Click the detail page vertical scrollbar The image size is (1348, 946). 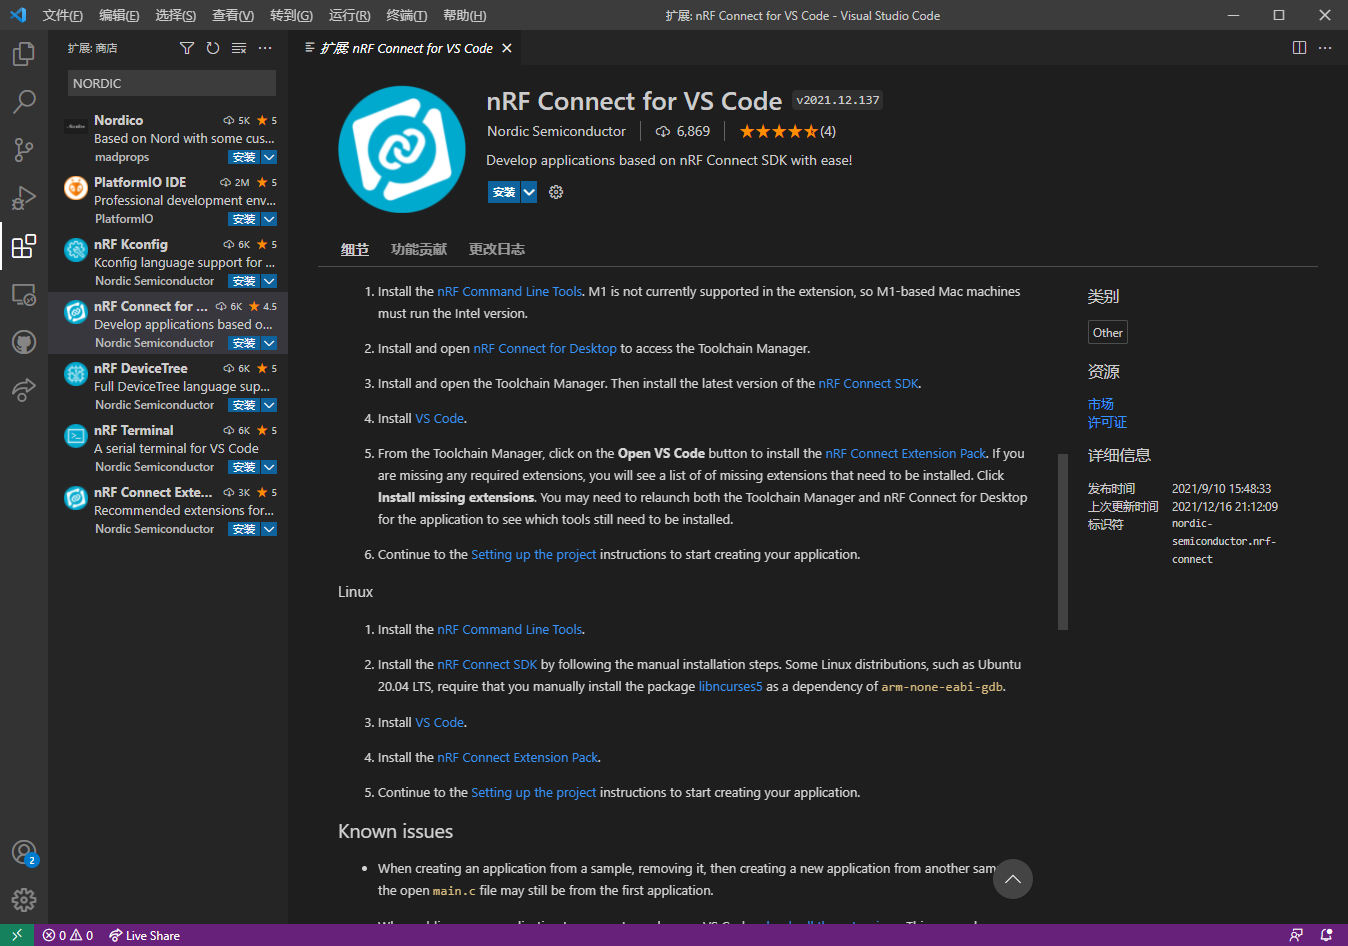pyautogui.click(x=1063, y=541)
